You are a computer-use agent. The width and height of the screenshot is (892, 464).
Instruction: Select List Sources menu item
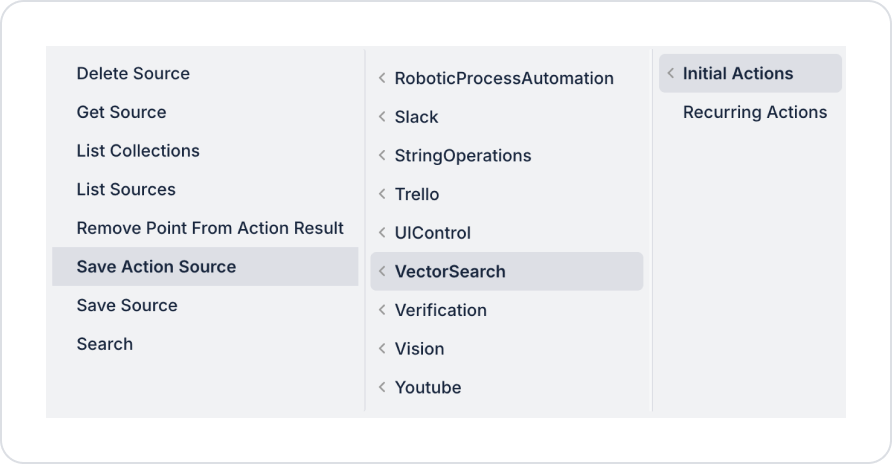click(x=126, y=190)
